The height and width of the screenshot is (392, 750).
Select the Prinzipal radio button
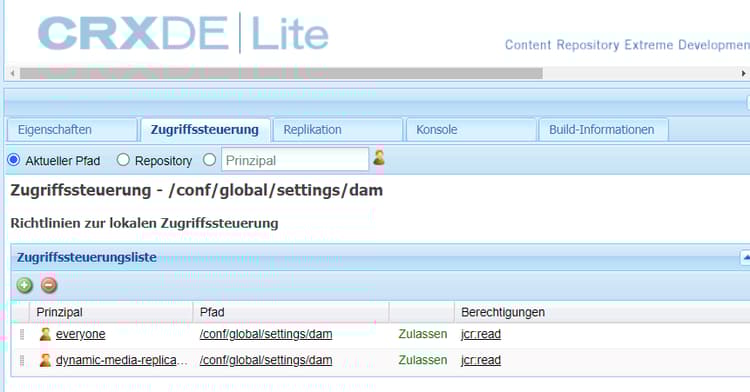click(x=209, y=160)
